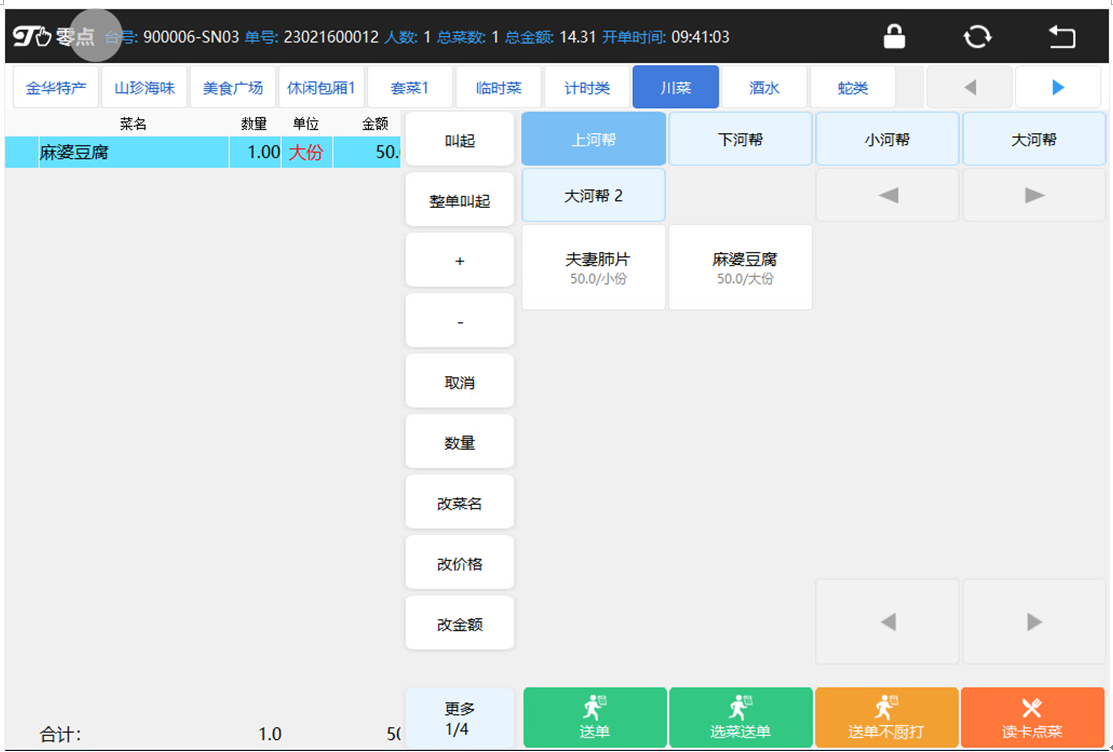1113x752 pixels.
Task: Select the 小河帮 subcategory
Action: [887, 140]
